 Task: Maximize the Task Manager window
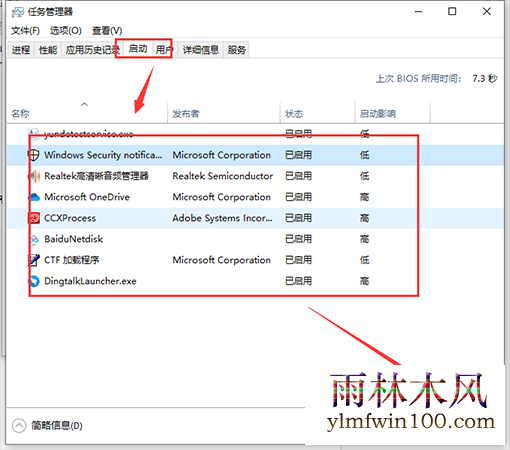[452, 12]
